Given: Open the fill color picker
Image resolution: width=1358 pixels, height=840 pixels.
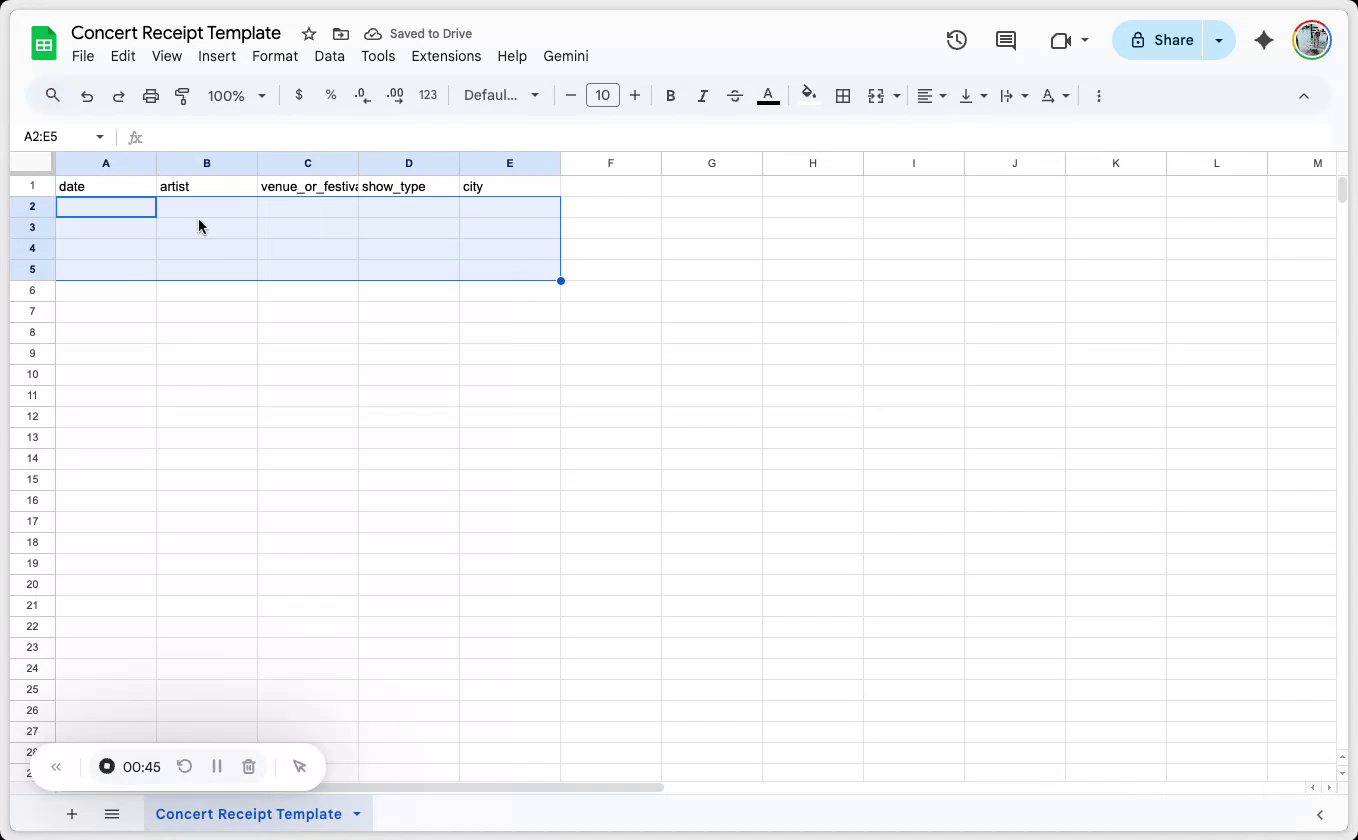Looking at the screenshot, I should [x=809, y=95].
